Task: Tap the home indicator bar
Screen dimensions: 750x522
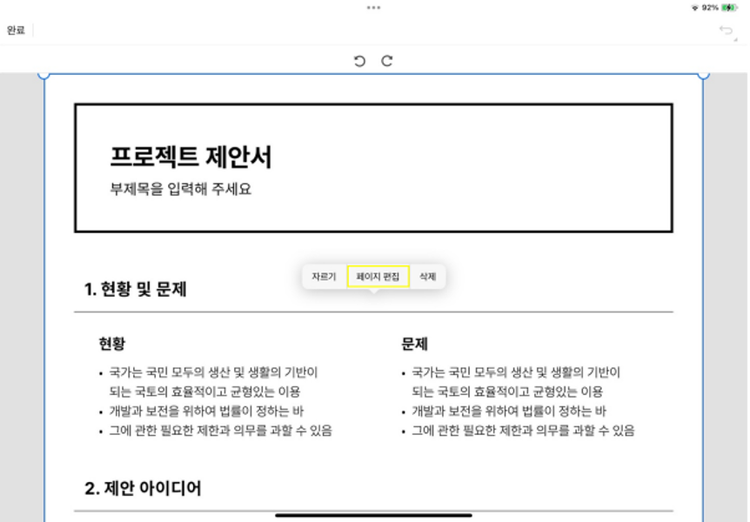Action: (374, 515)
